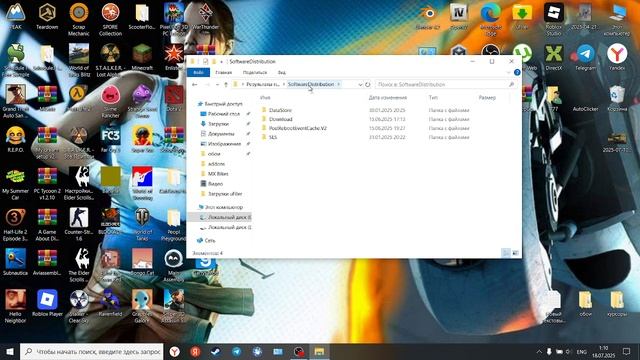Select the PostRebootEventCache.V2 folder
640x360 pixels.
point(298,128)
